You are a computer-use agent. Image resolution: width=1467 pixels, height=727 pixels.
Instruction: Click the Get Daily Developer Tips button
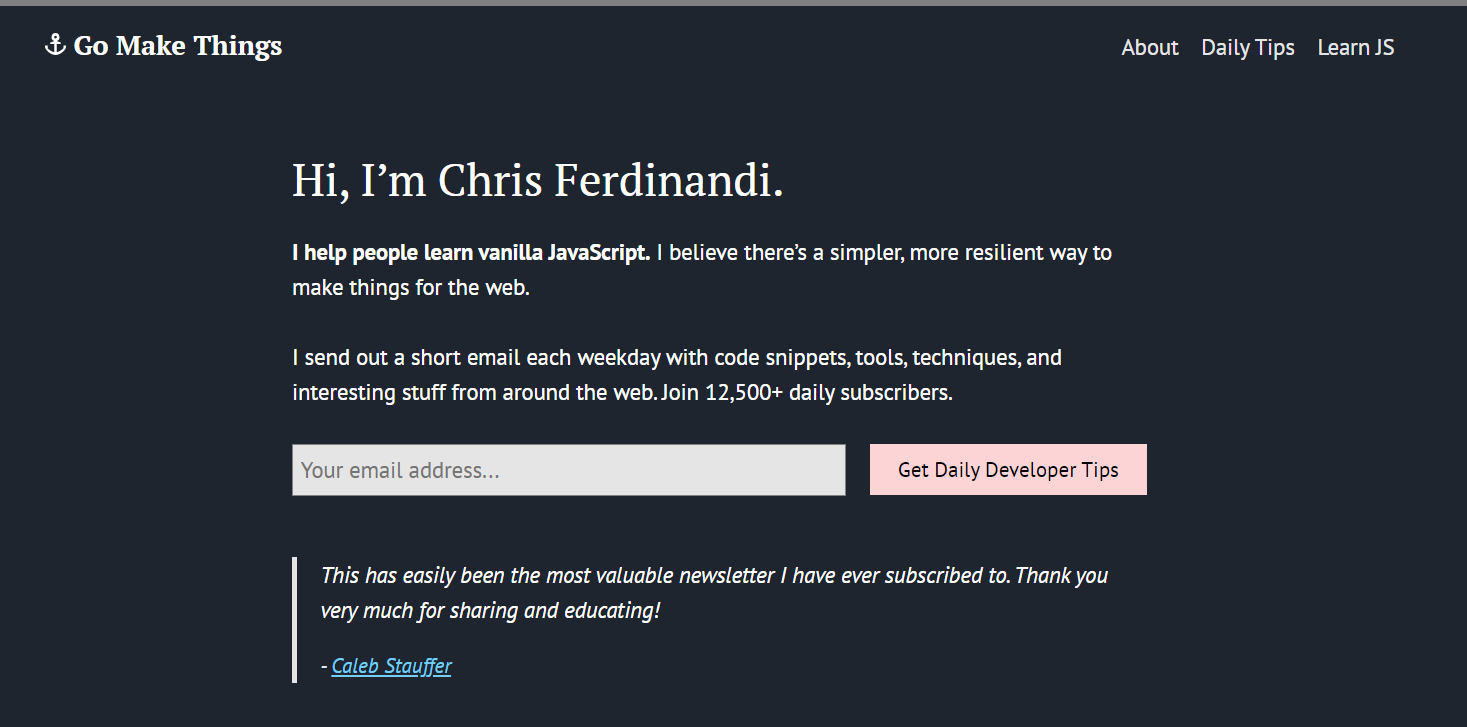tap(1008, 470)
